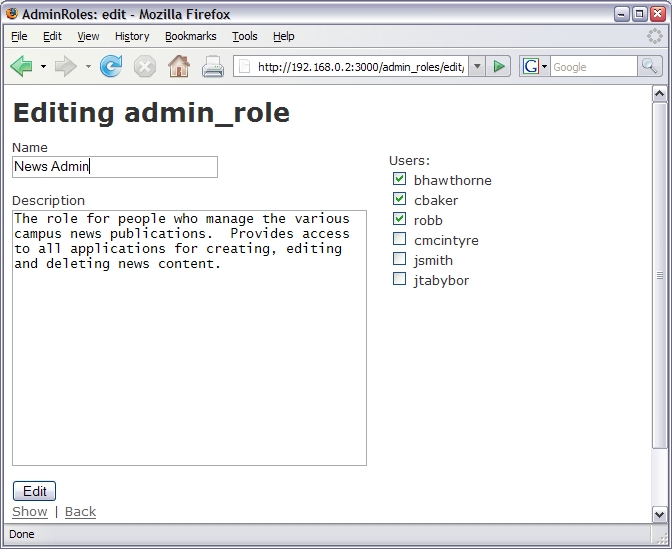Go to the Home page icon

(179, 67)
